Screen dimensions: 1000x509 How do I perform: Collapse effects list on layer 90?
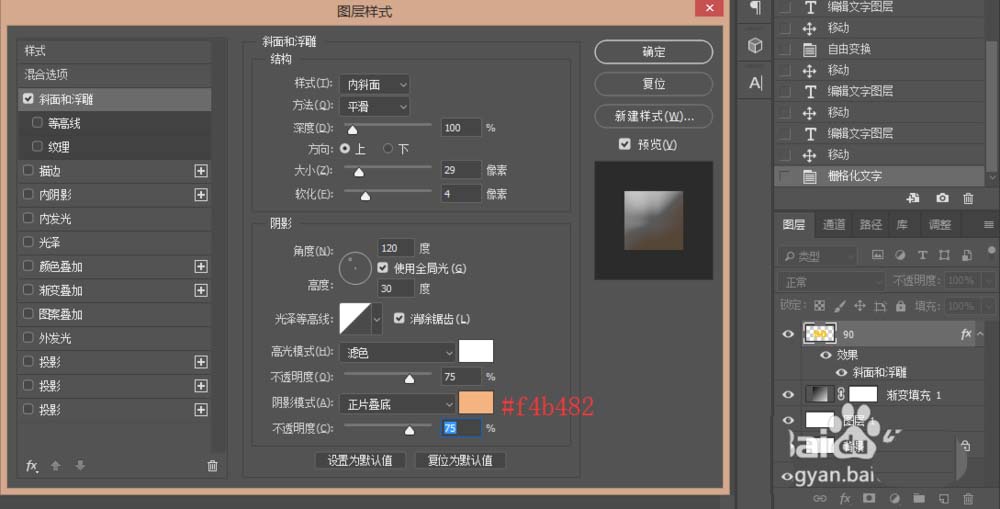point(980,334)
